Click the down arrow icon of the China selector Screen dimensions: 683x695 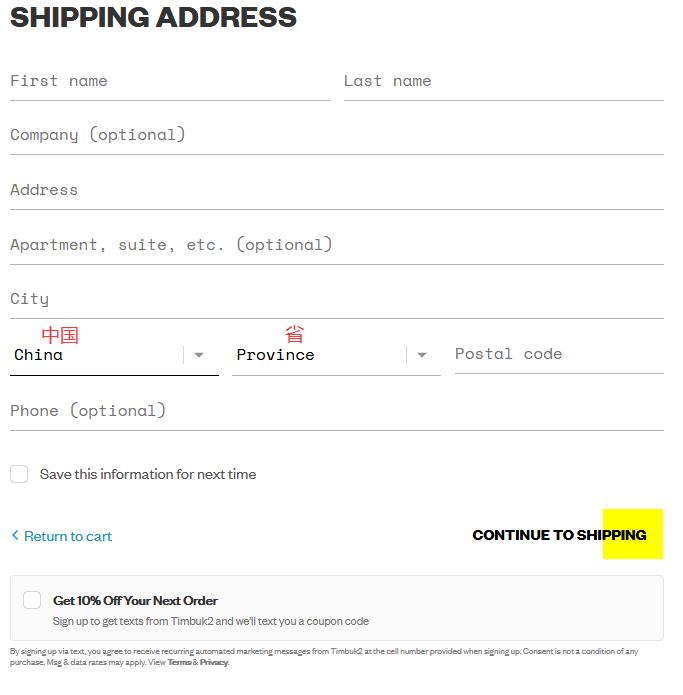click(x=199, y=355)
